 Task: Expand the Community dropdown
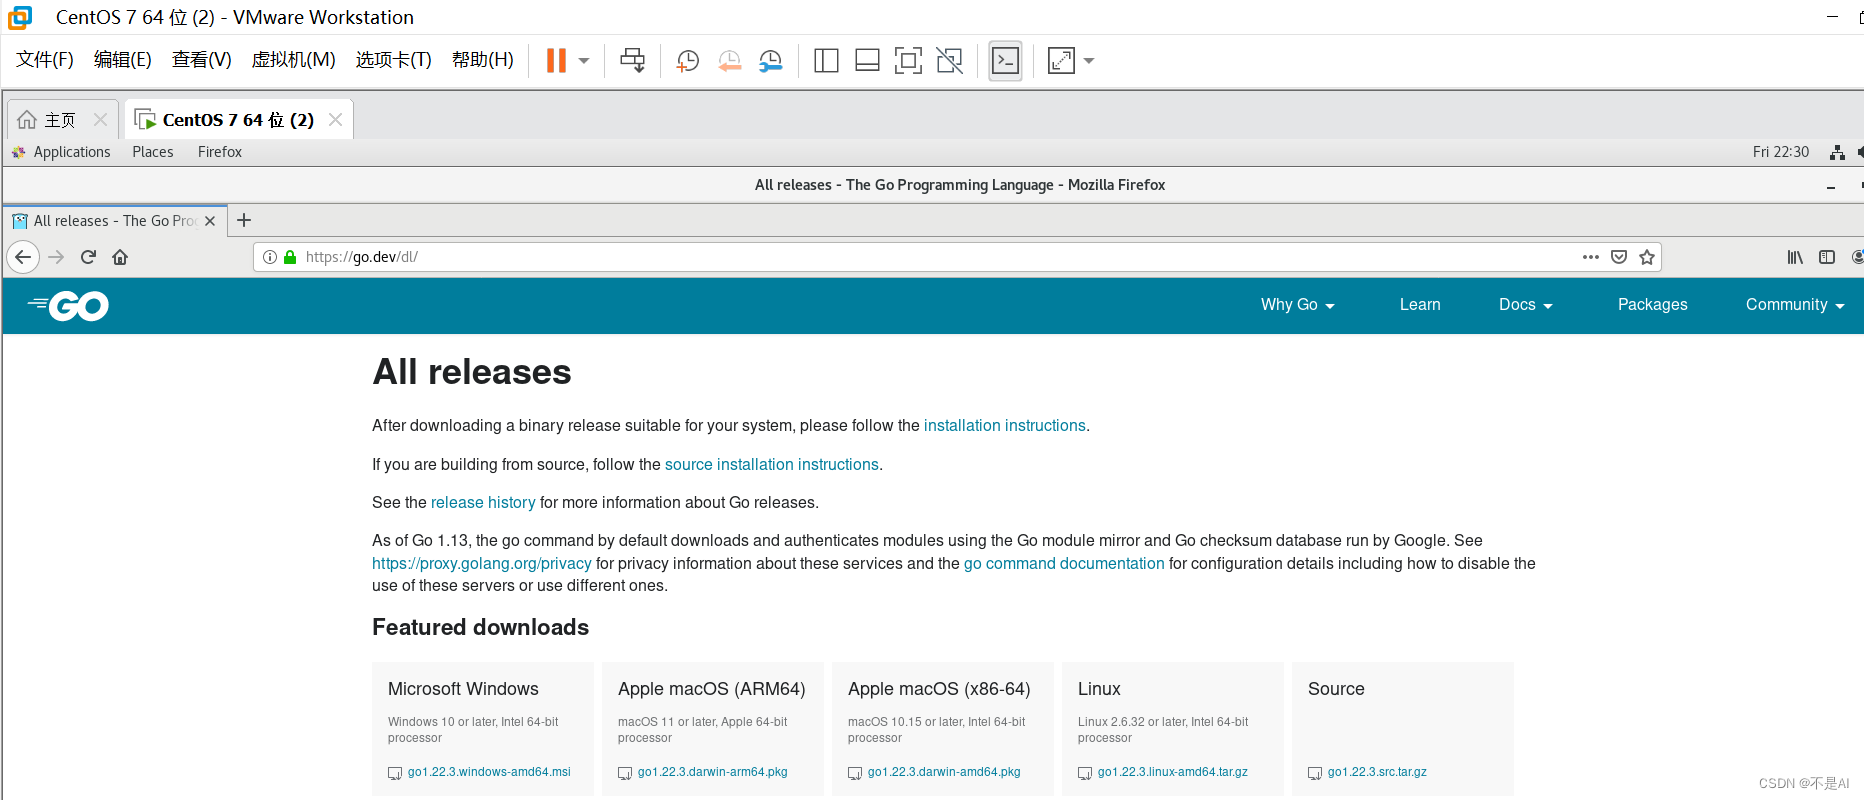pyautogui.click(x=1795, y=305)
